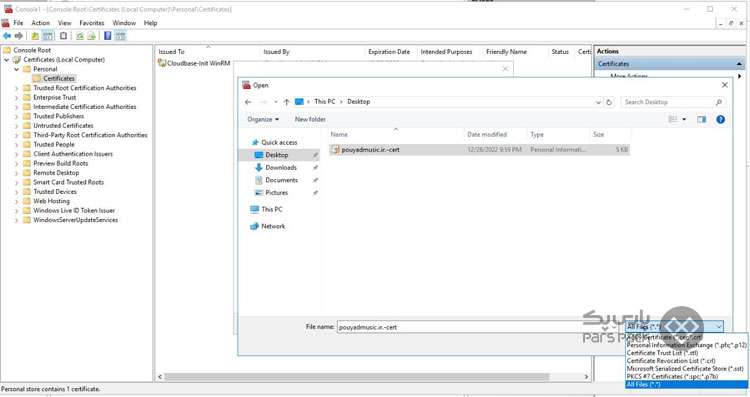Choose Certificate Trust List (*.stl) option

coord(686,353)
